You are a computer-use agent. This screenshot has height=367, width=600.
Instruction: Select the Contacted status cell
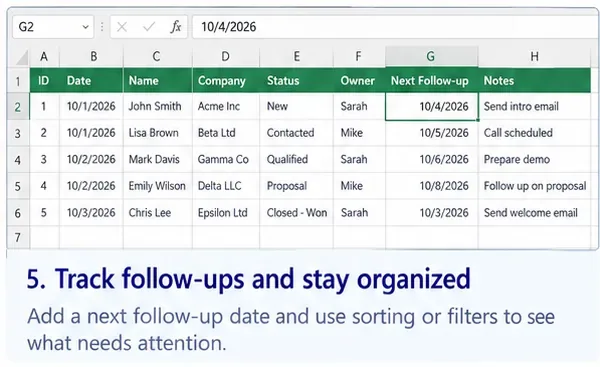[297, 133]
